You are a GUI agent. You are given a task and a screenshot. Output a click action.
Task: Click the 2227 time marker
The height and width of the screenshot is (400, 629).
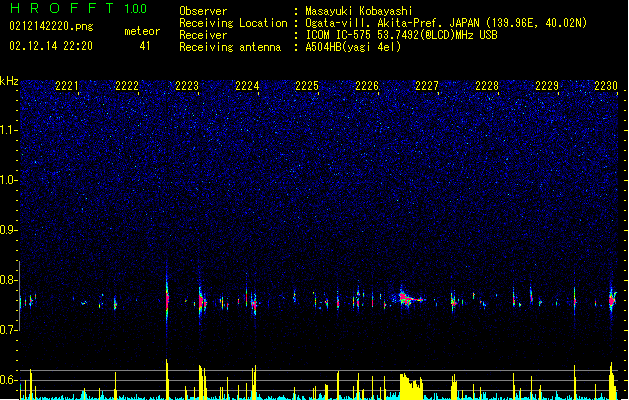[x=427, y=86]
